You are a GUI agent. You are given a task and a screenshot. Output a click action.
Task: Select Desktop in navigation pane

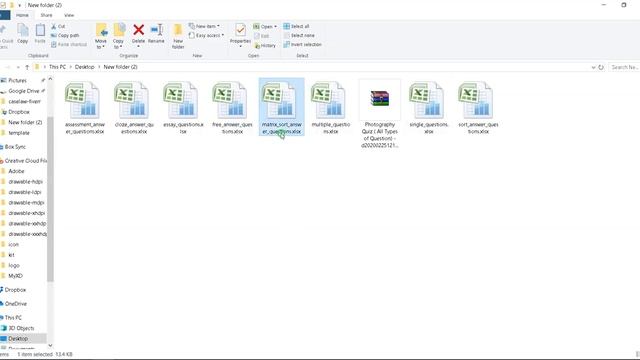click(x=23, y=338)
